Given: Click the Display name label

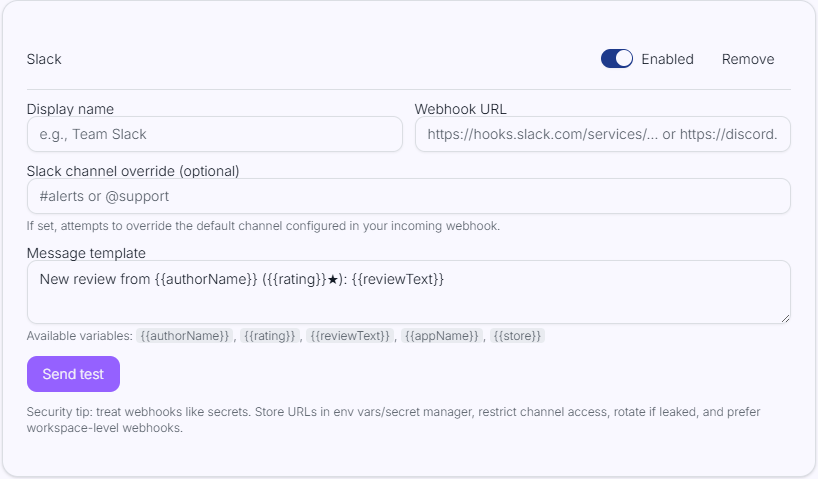Looking at the screenshot, I should click(x=70, y=109).
